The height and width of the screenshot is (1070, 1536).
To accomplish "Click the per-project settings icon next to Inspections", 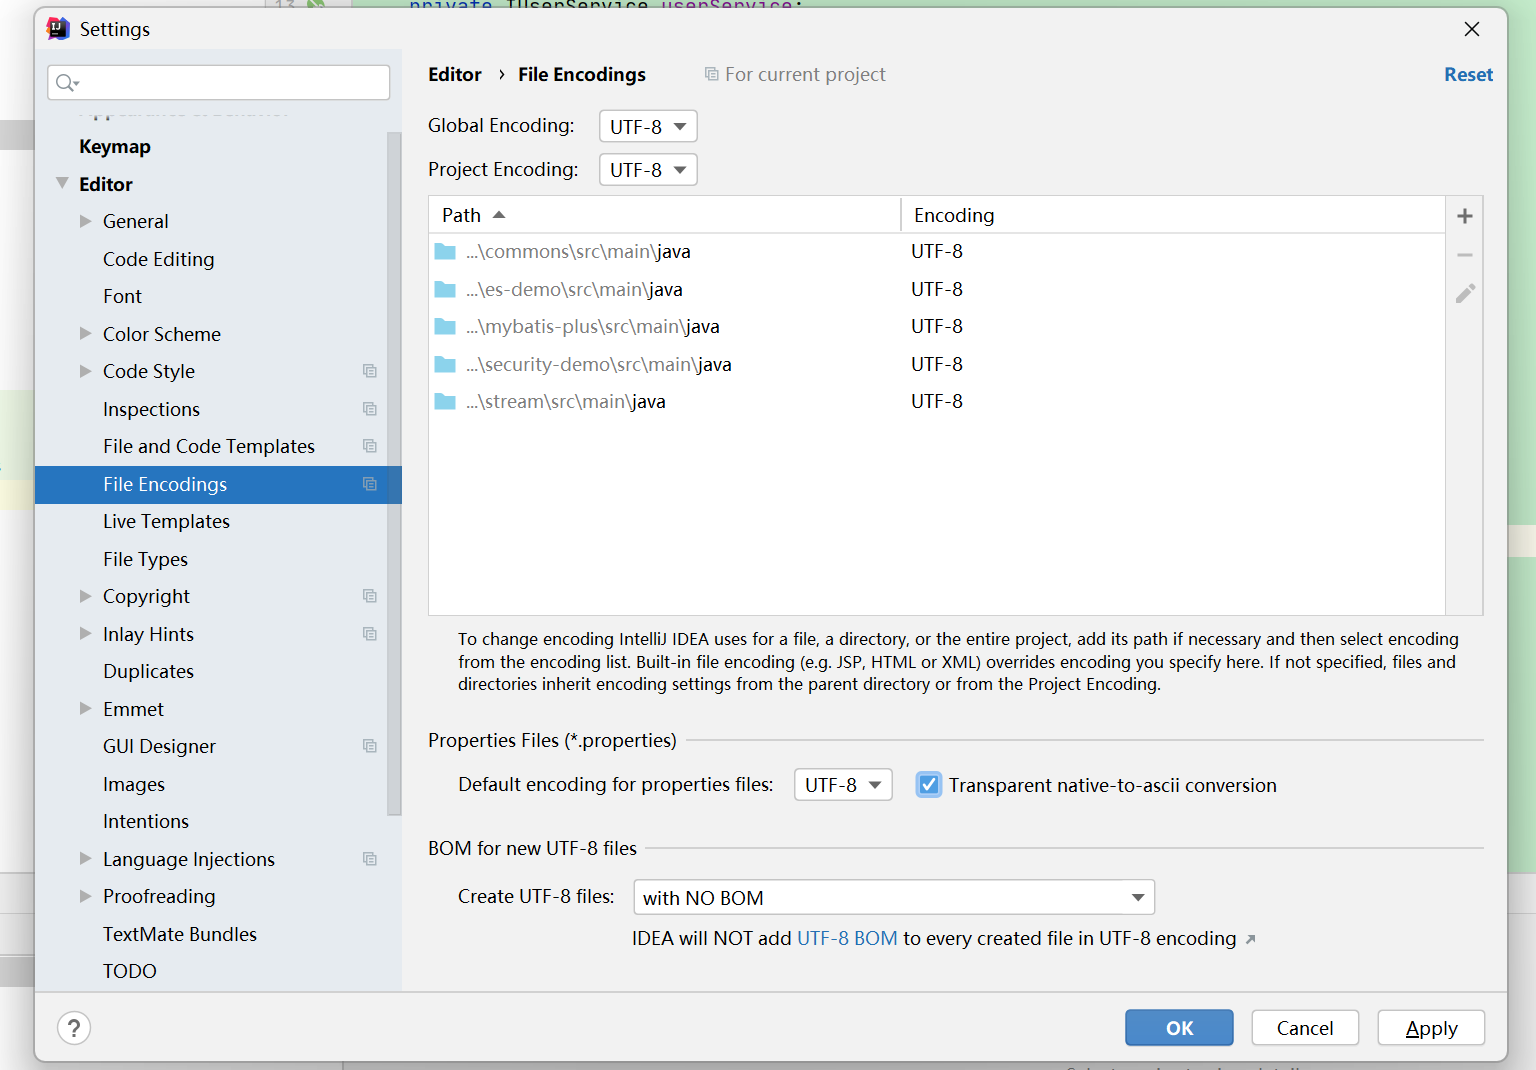I will [x=370, y=408].
